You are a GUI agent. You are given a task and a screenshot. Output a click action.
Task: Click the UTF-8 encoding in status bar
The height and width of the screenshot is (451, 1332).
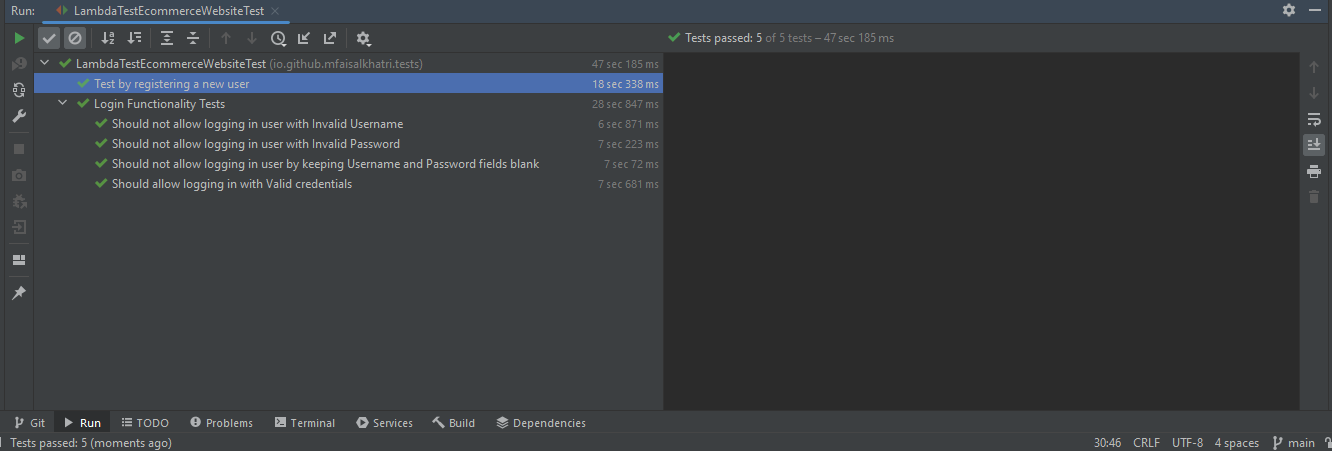[x=1187, y=443]
